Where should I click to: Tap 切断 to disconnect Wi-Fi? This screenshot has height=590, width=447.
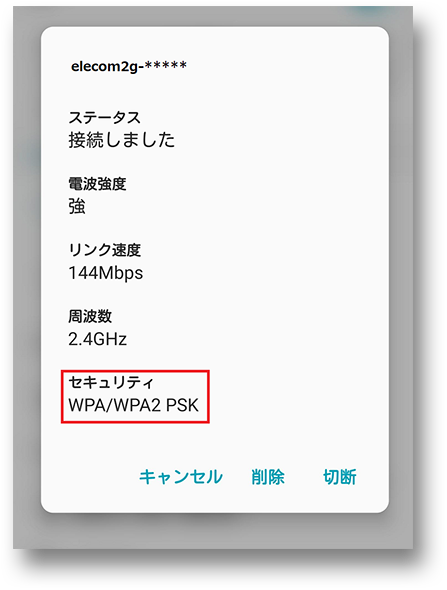(x=339, y=476)
